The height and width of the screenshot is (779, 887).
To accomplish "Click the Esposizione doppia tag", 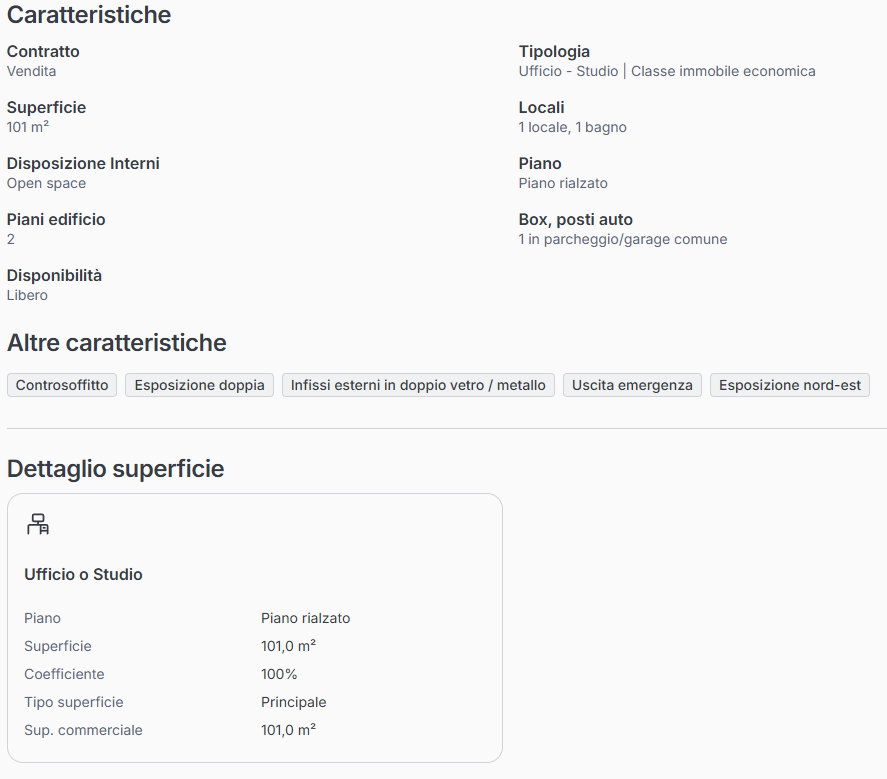I will tap(200, 385).
